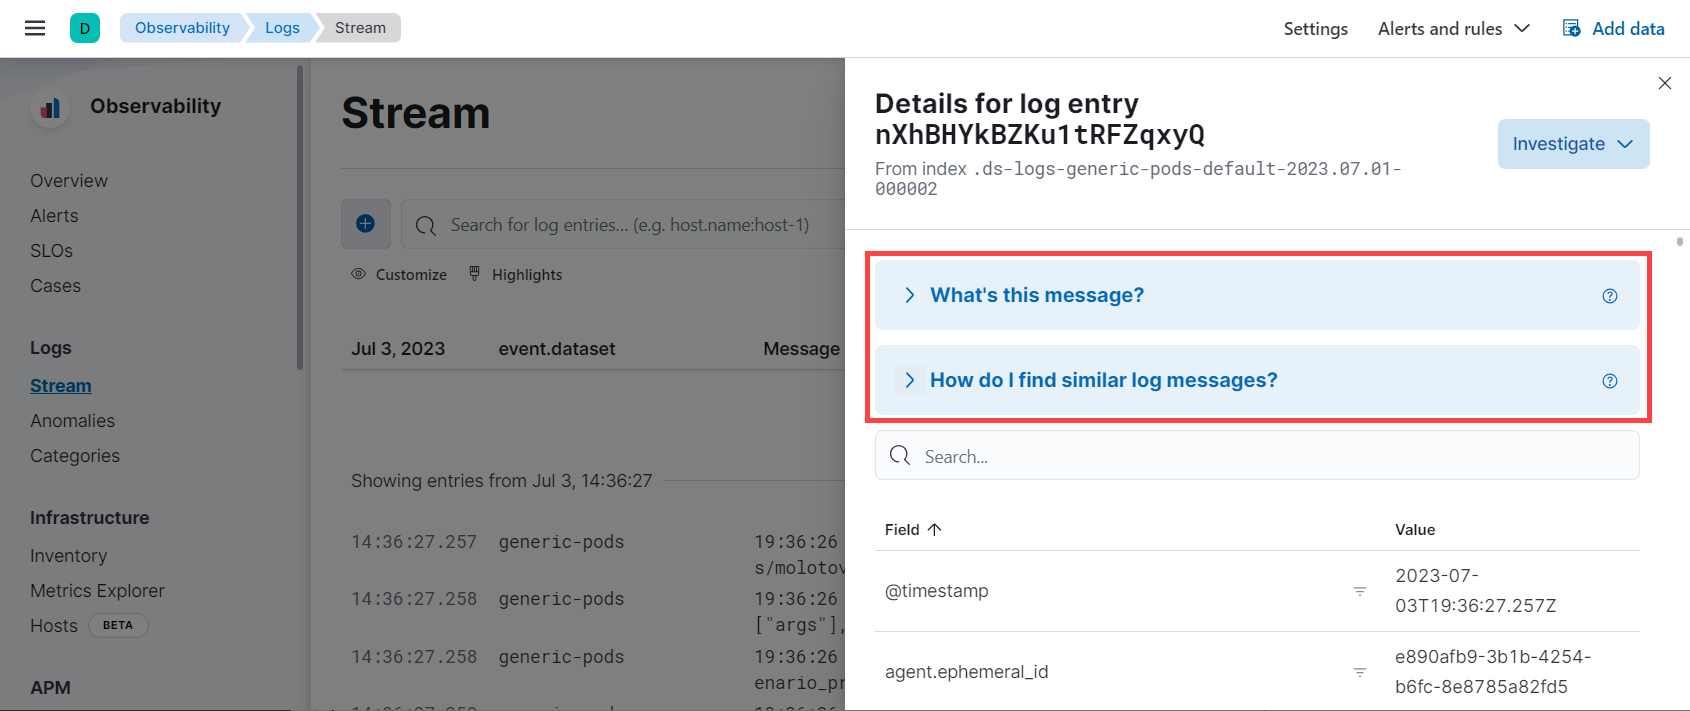
Task: Click the blue plus add filter icon
Action: click(x=366, y=224)
